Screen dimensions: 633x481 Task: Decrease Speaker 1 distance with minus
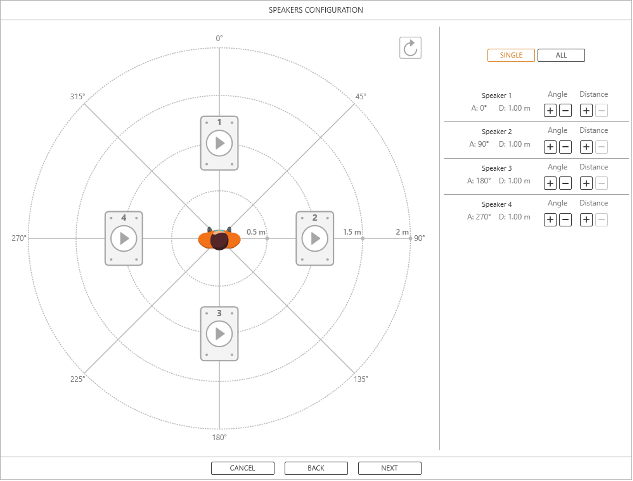(601, 110)
